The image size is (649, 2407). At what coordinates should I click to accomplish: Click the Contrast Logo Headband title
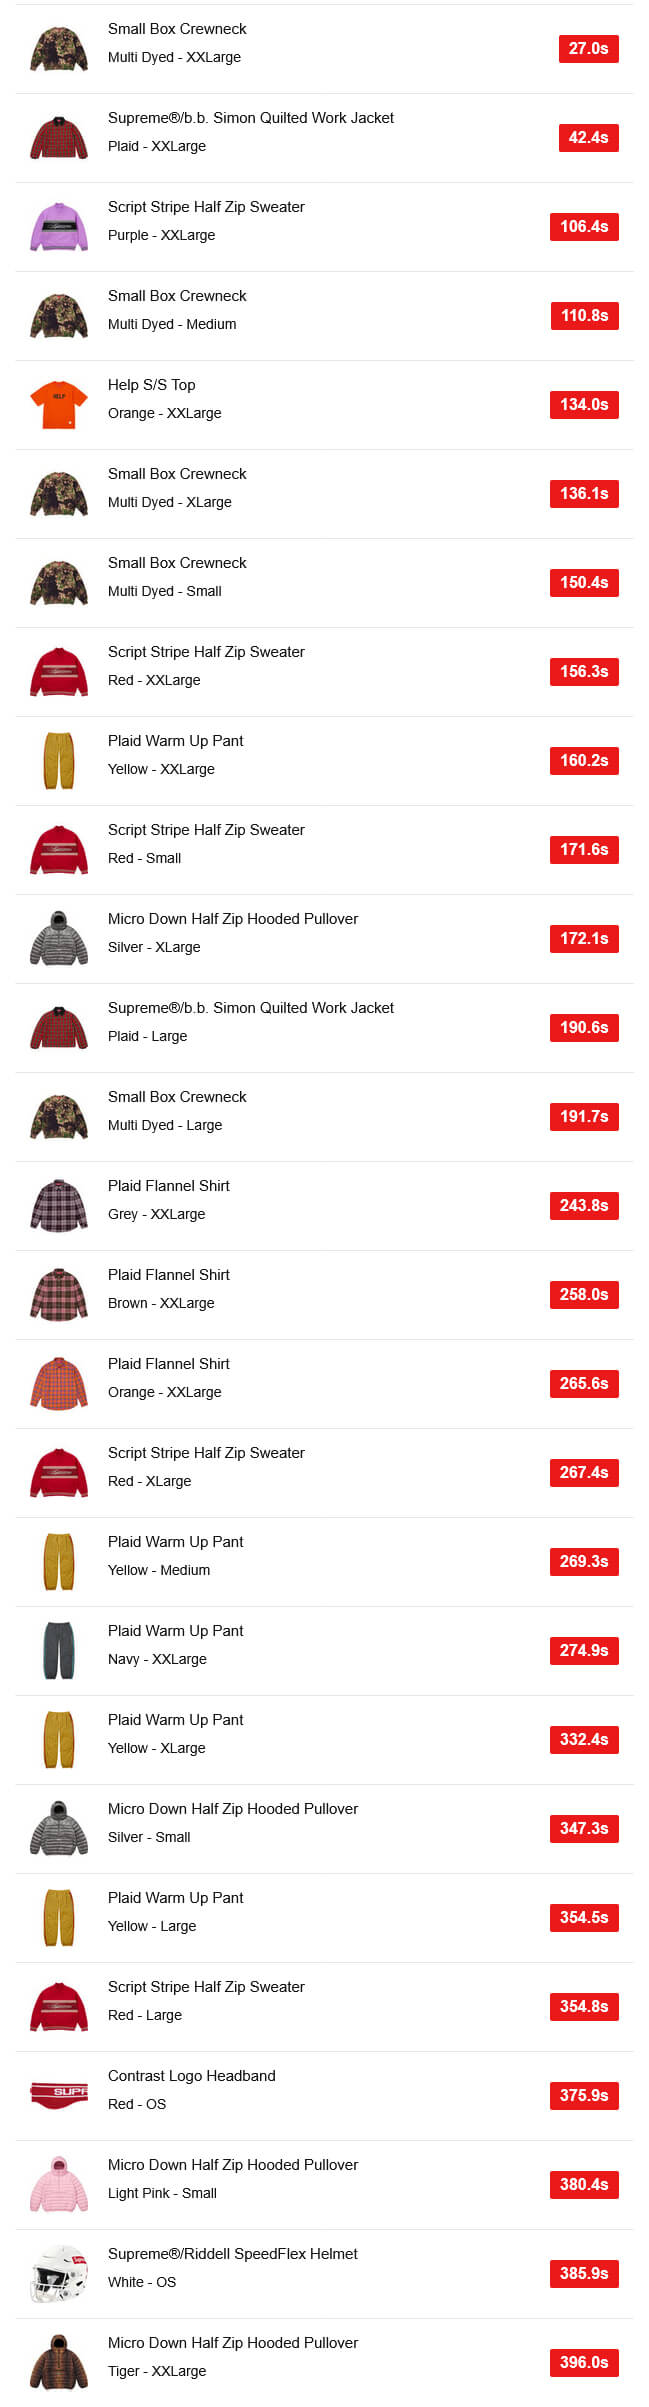pyautogui.click(x=191, y=2075)
